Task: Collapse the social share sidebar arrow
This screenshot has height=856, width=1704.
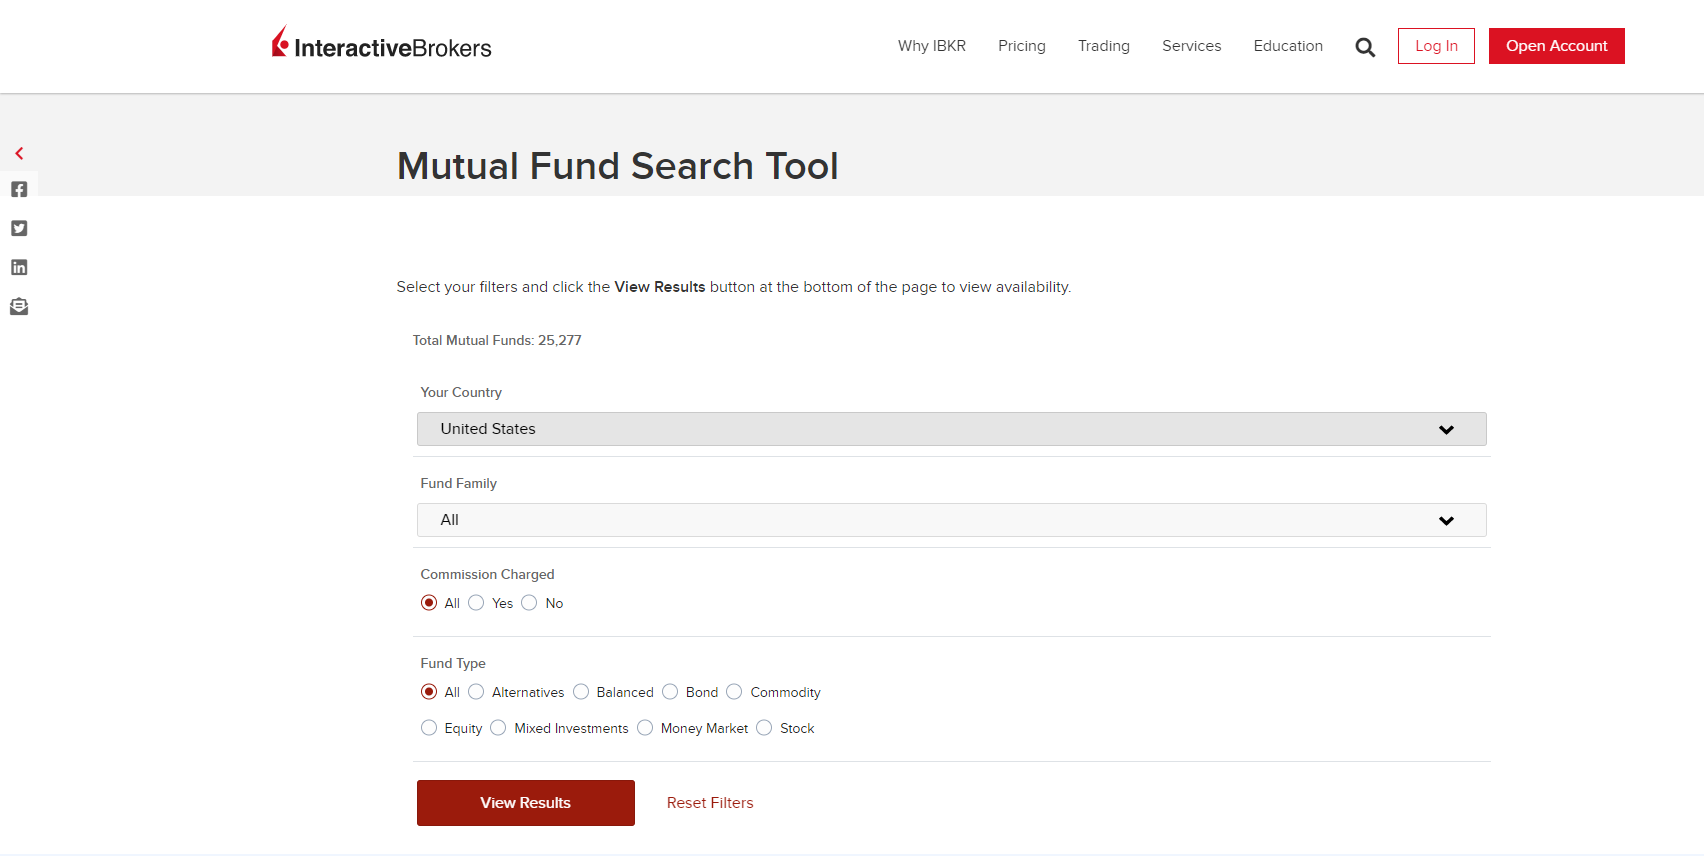Action: (19, 153)
